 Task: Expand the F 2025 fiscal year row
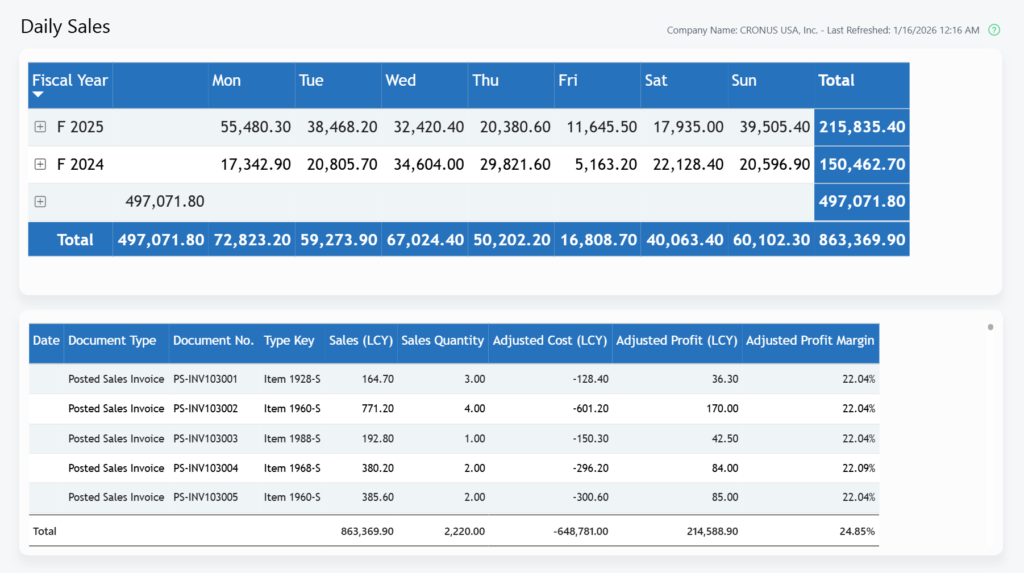point(40,127)
